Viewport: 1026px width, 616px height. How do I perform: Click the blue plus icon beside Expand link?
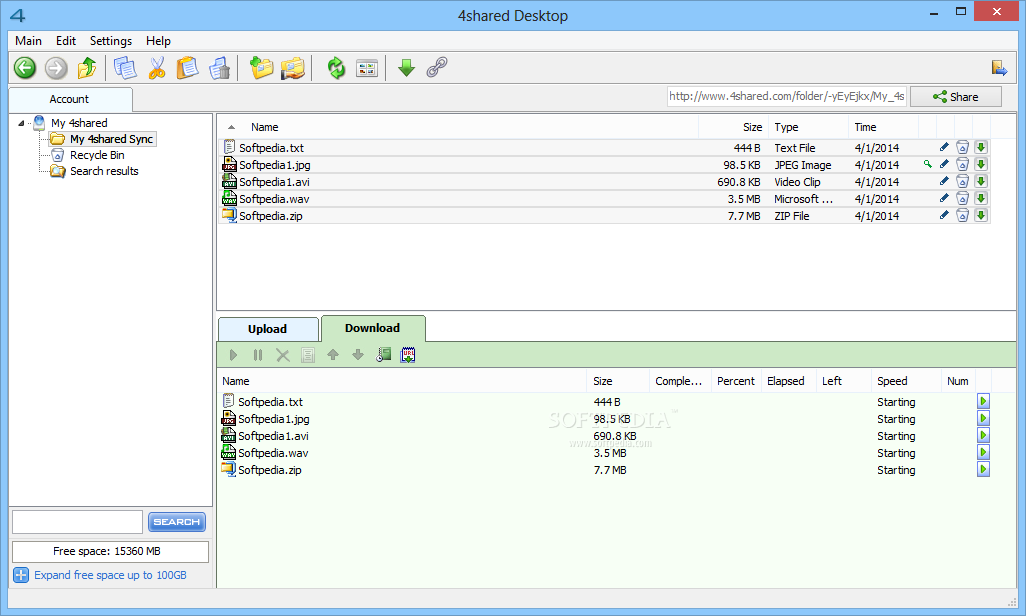[x=21, y=575]
